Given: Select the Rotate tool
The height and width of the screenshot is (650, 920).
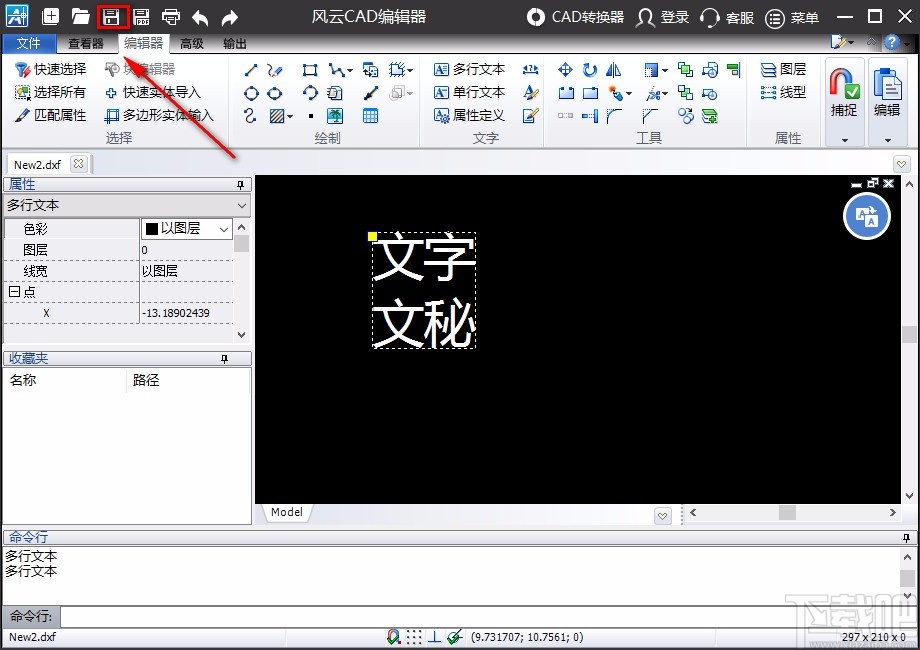Looking at the screenshot, I should [x=590, y=70].
